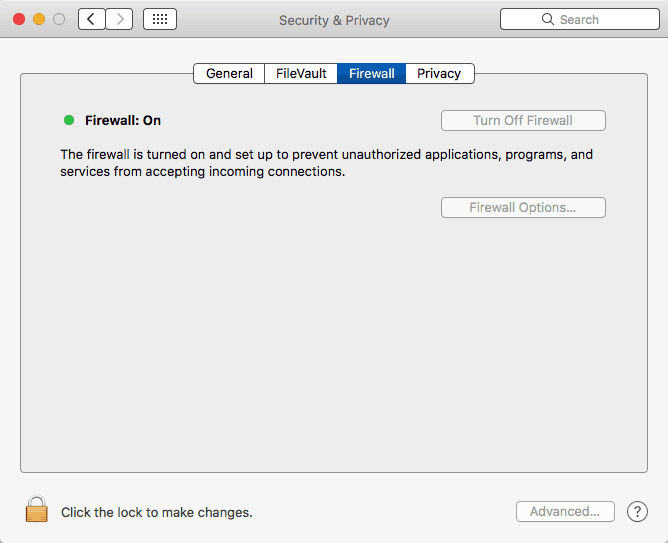Switch to the General tab
The height and width of the screenshot is (543, 668).
click(x=229, y=73)
